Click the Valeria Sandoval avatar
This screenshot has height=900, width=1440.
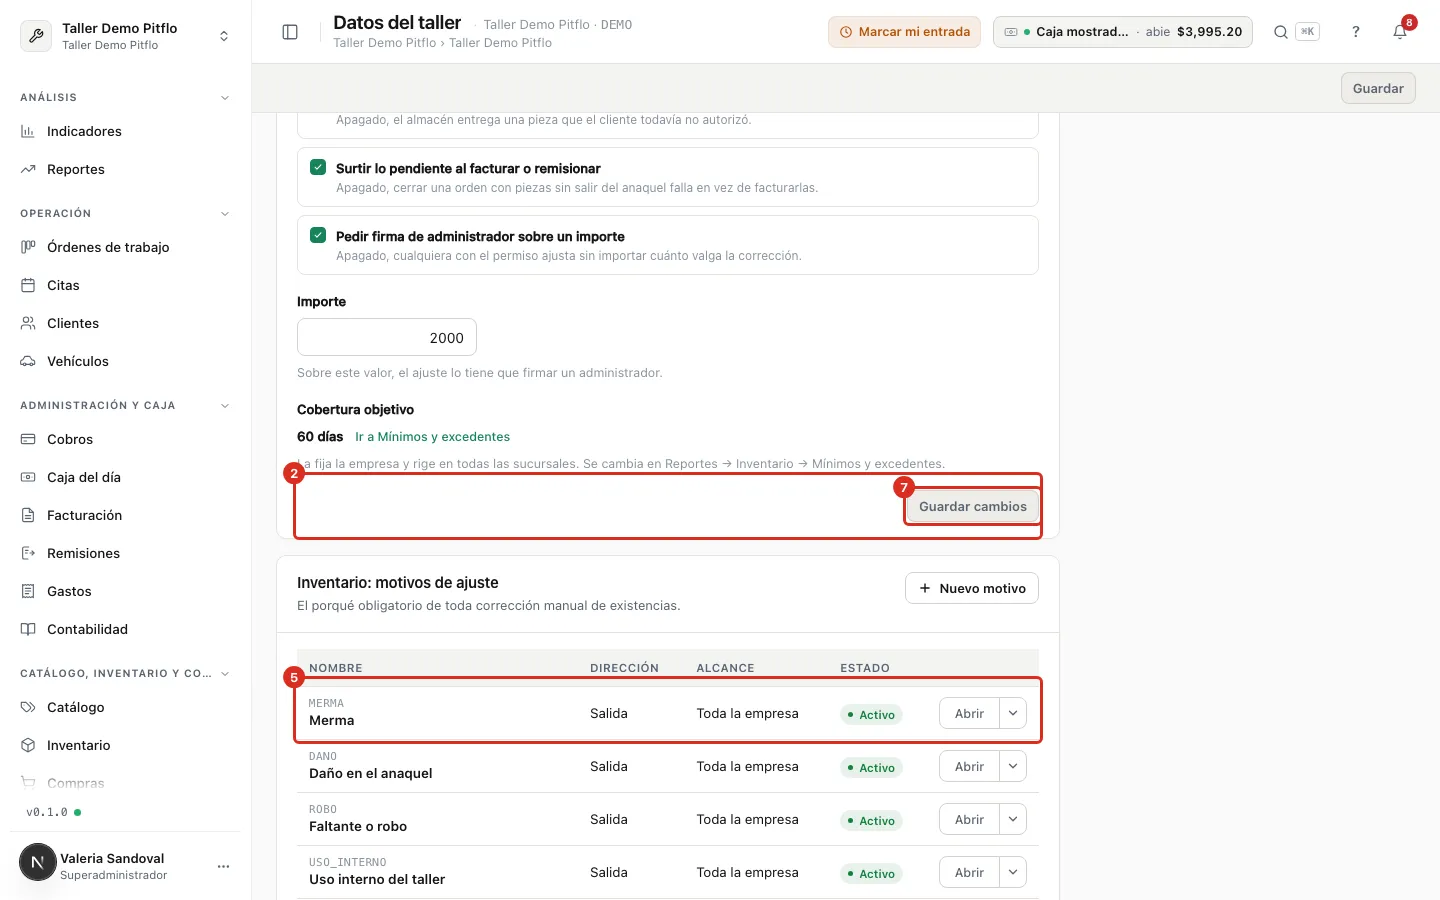pyautogui.click(x=38, y=862)
